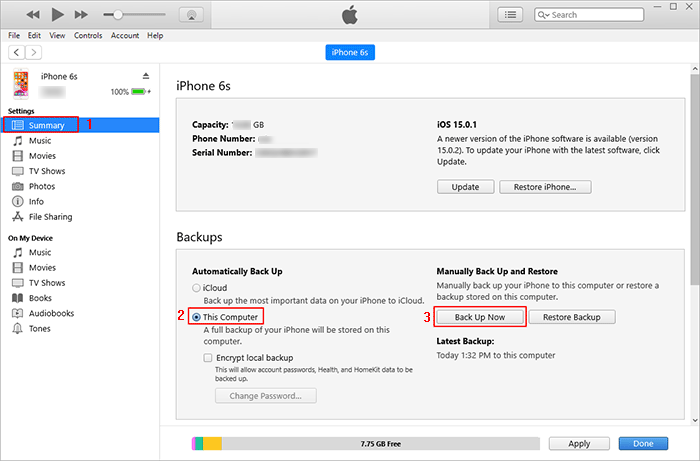Click the 'iOS 15.0.1' version text

457,125
